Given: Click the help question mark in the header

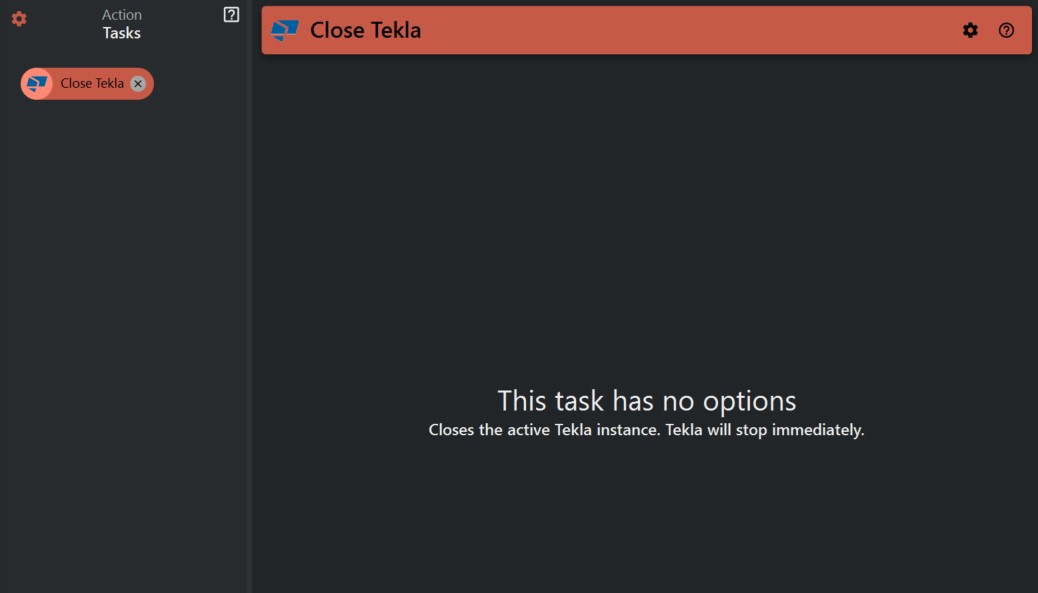Looking at the screenshot, I should pos(1005,30).
